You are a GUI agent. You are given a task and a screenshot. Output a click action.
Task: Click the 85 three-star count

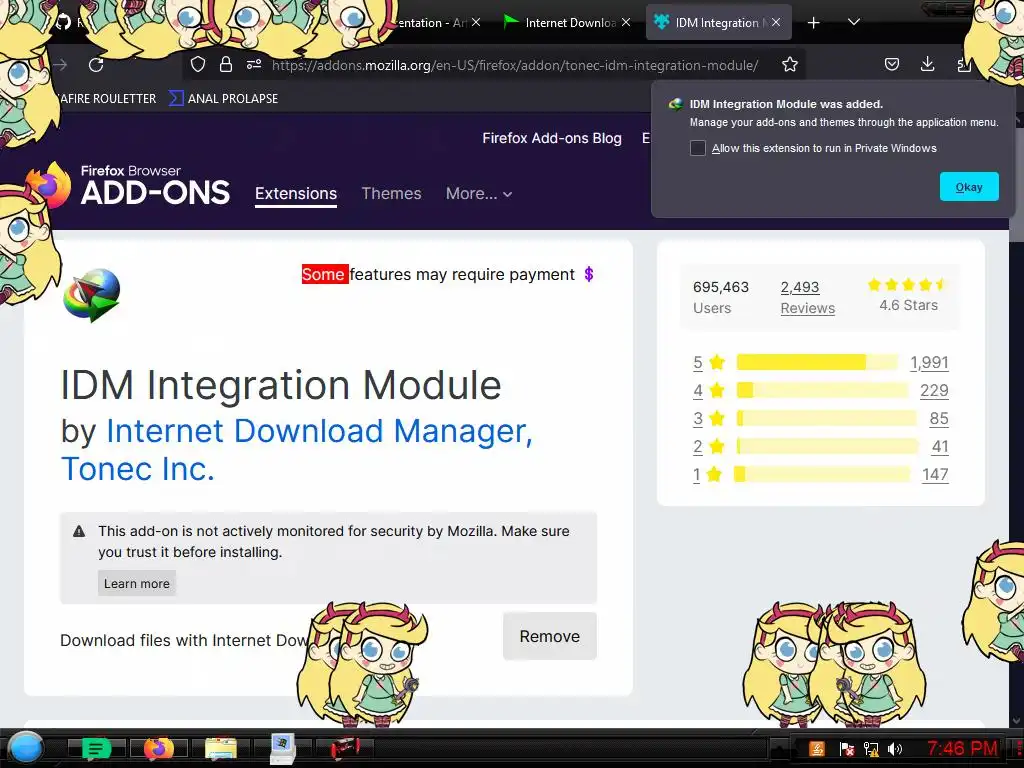point(939,419)
